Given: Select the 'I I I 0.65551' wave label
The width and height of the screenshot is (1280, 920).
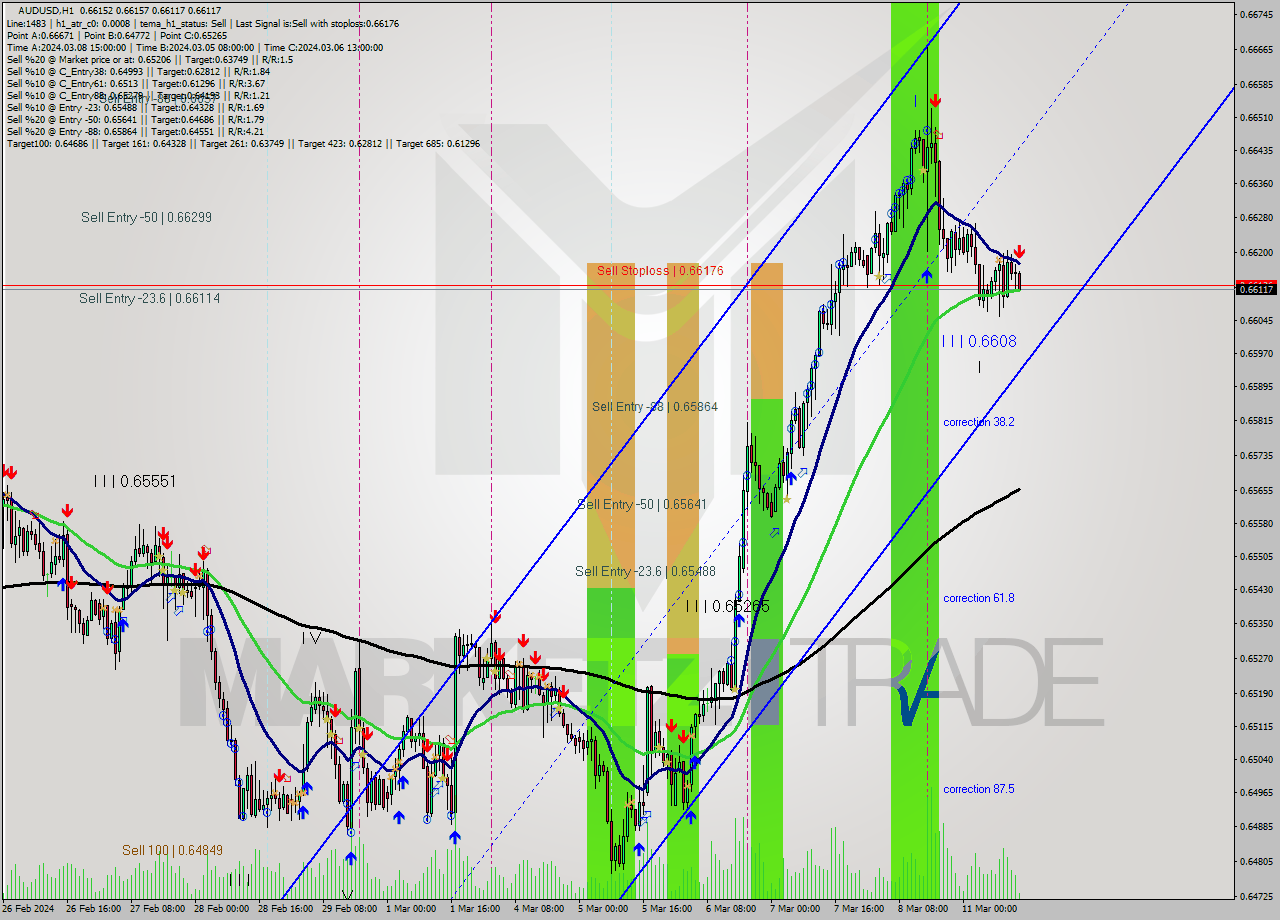Looking at the screenshot, I should [134, 481].
